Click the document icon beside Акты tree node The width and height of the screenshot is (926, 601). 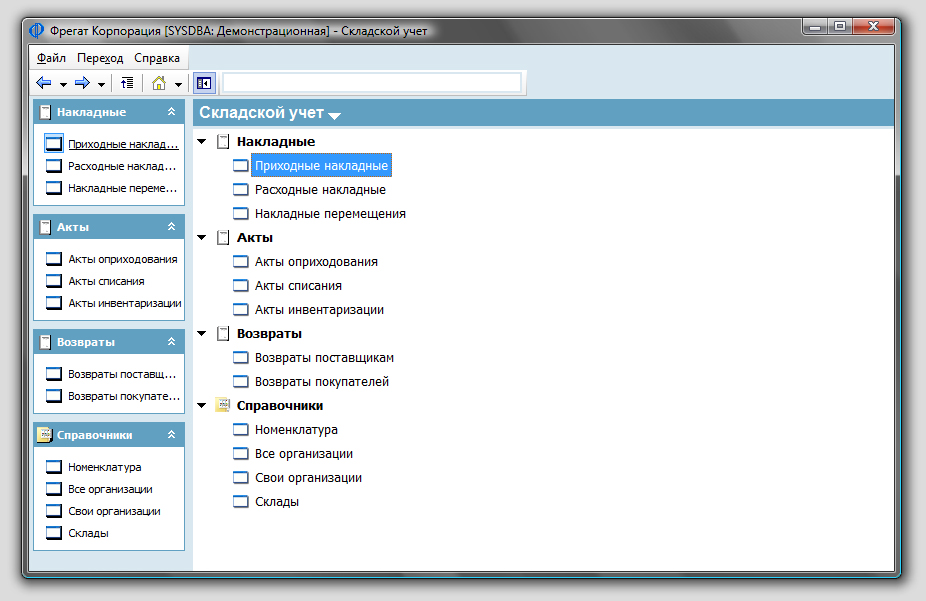pyautogui.click(x=223, y=237)
